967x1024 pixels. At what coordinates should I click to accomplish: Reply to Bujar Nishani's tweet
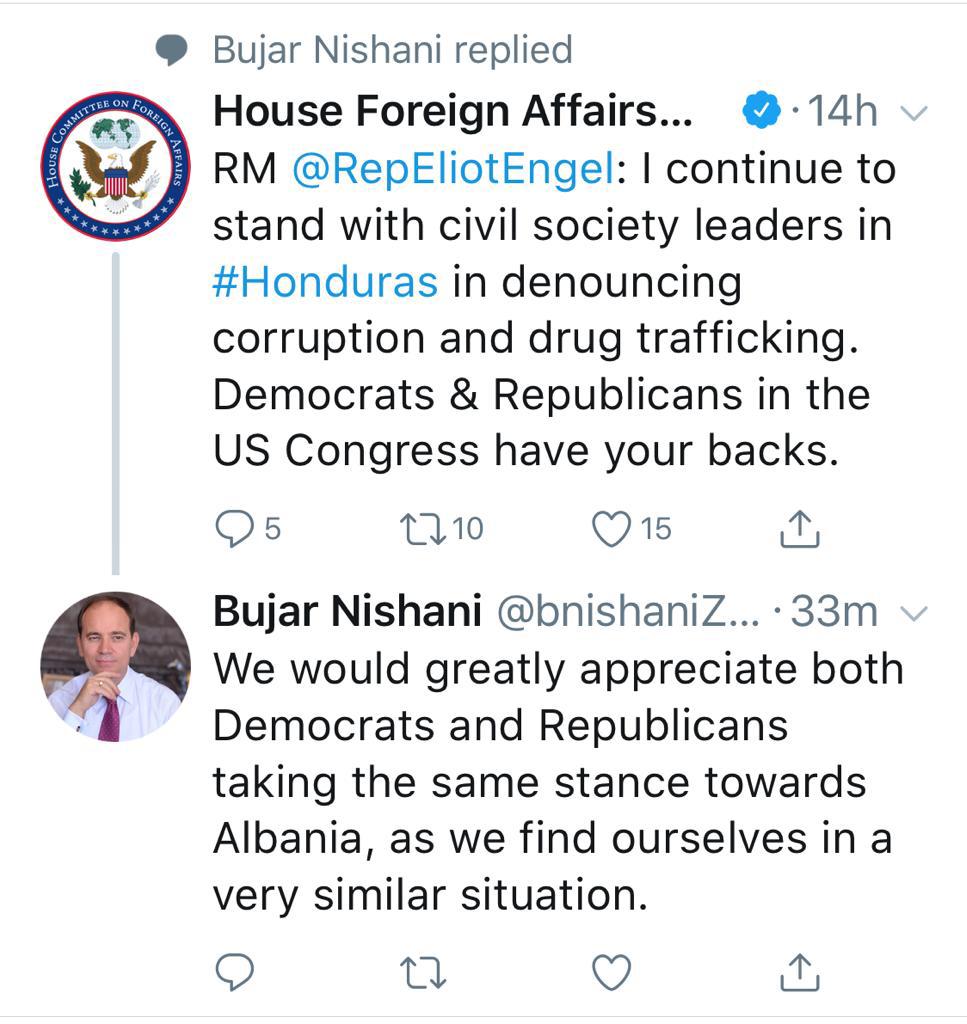pos(236,970)
